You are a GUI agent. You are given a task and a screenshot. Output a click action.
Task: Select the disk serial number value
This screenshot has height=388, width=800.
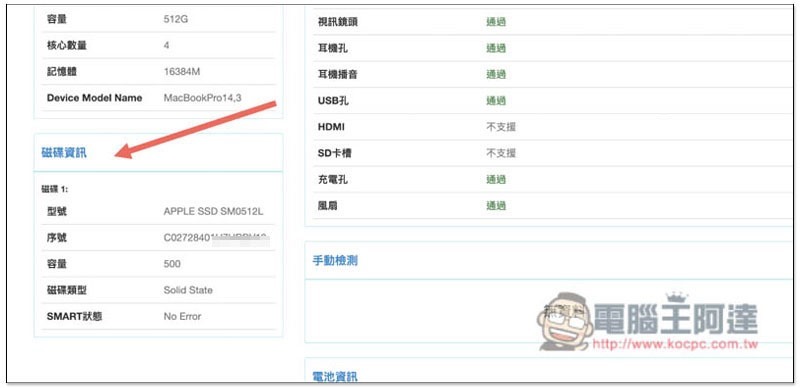(x=216, y=238)
